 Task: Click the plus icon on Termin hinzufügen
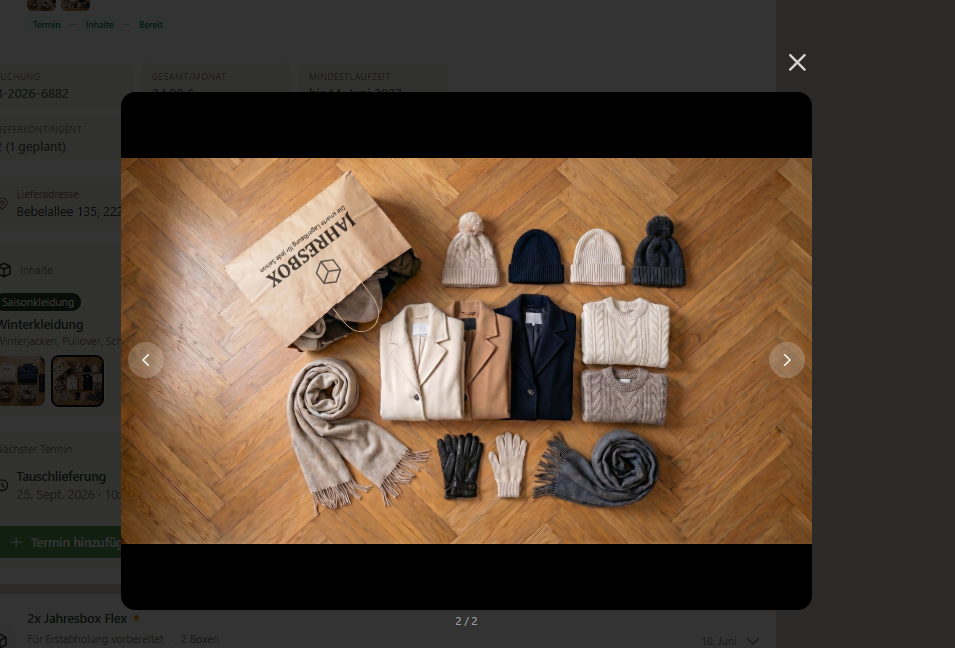point(16,542)
